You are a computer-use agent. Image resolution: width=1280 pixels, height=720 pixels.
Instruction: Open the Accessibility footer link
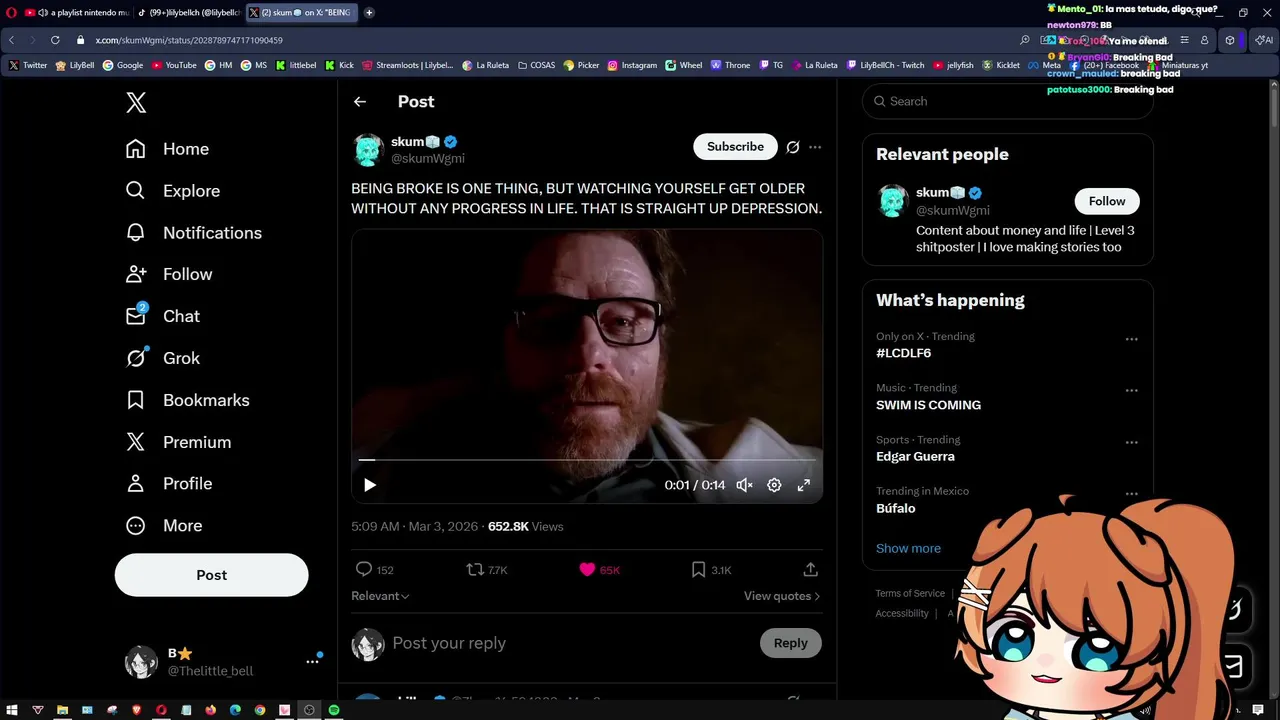point(902,613)
